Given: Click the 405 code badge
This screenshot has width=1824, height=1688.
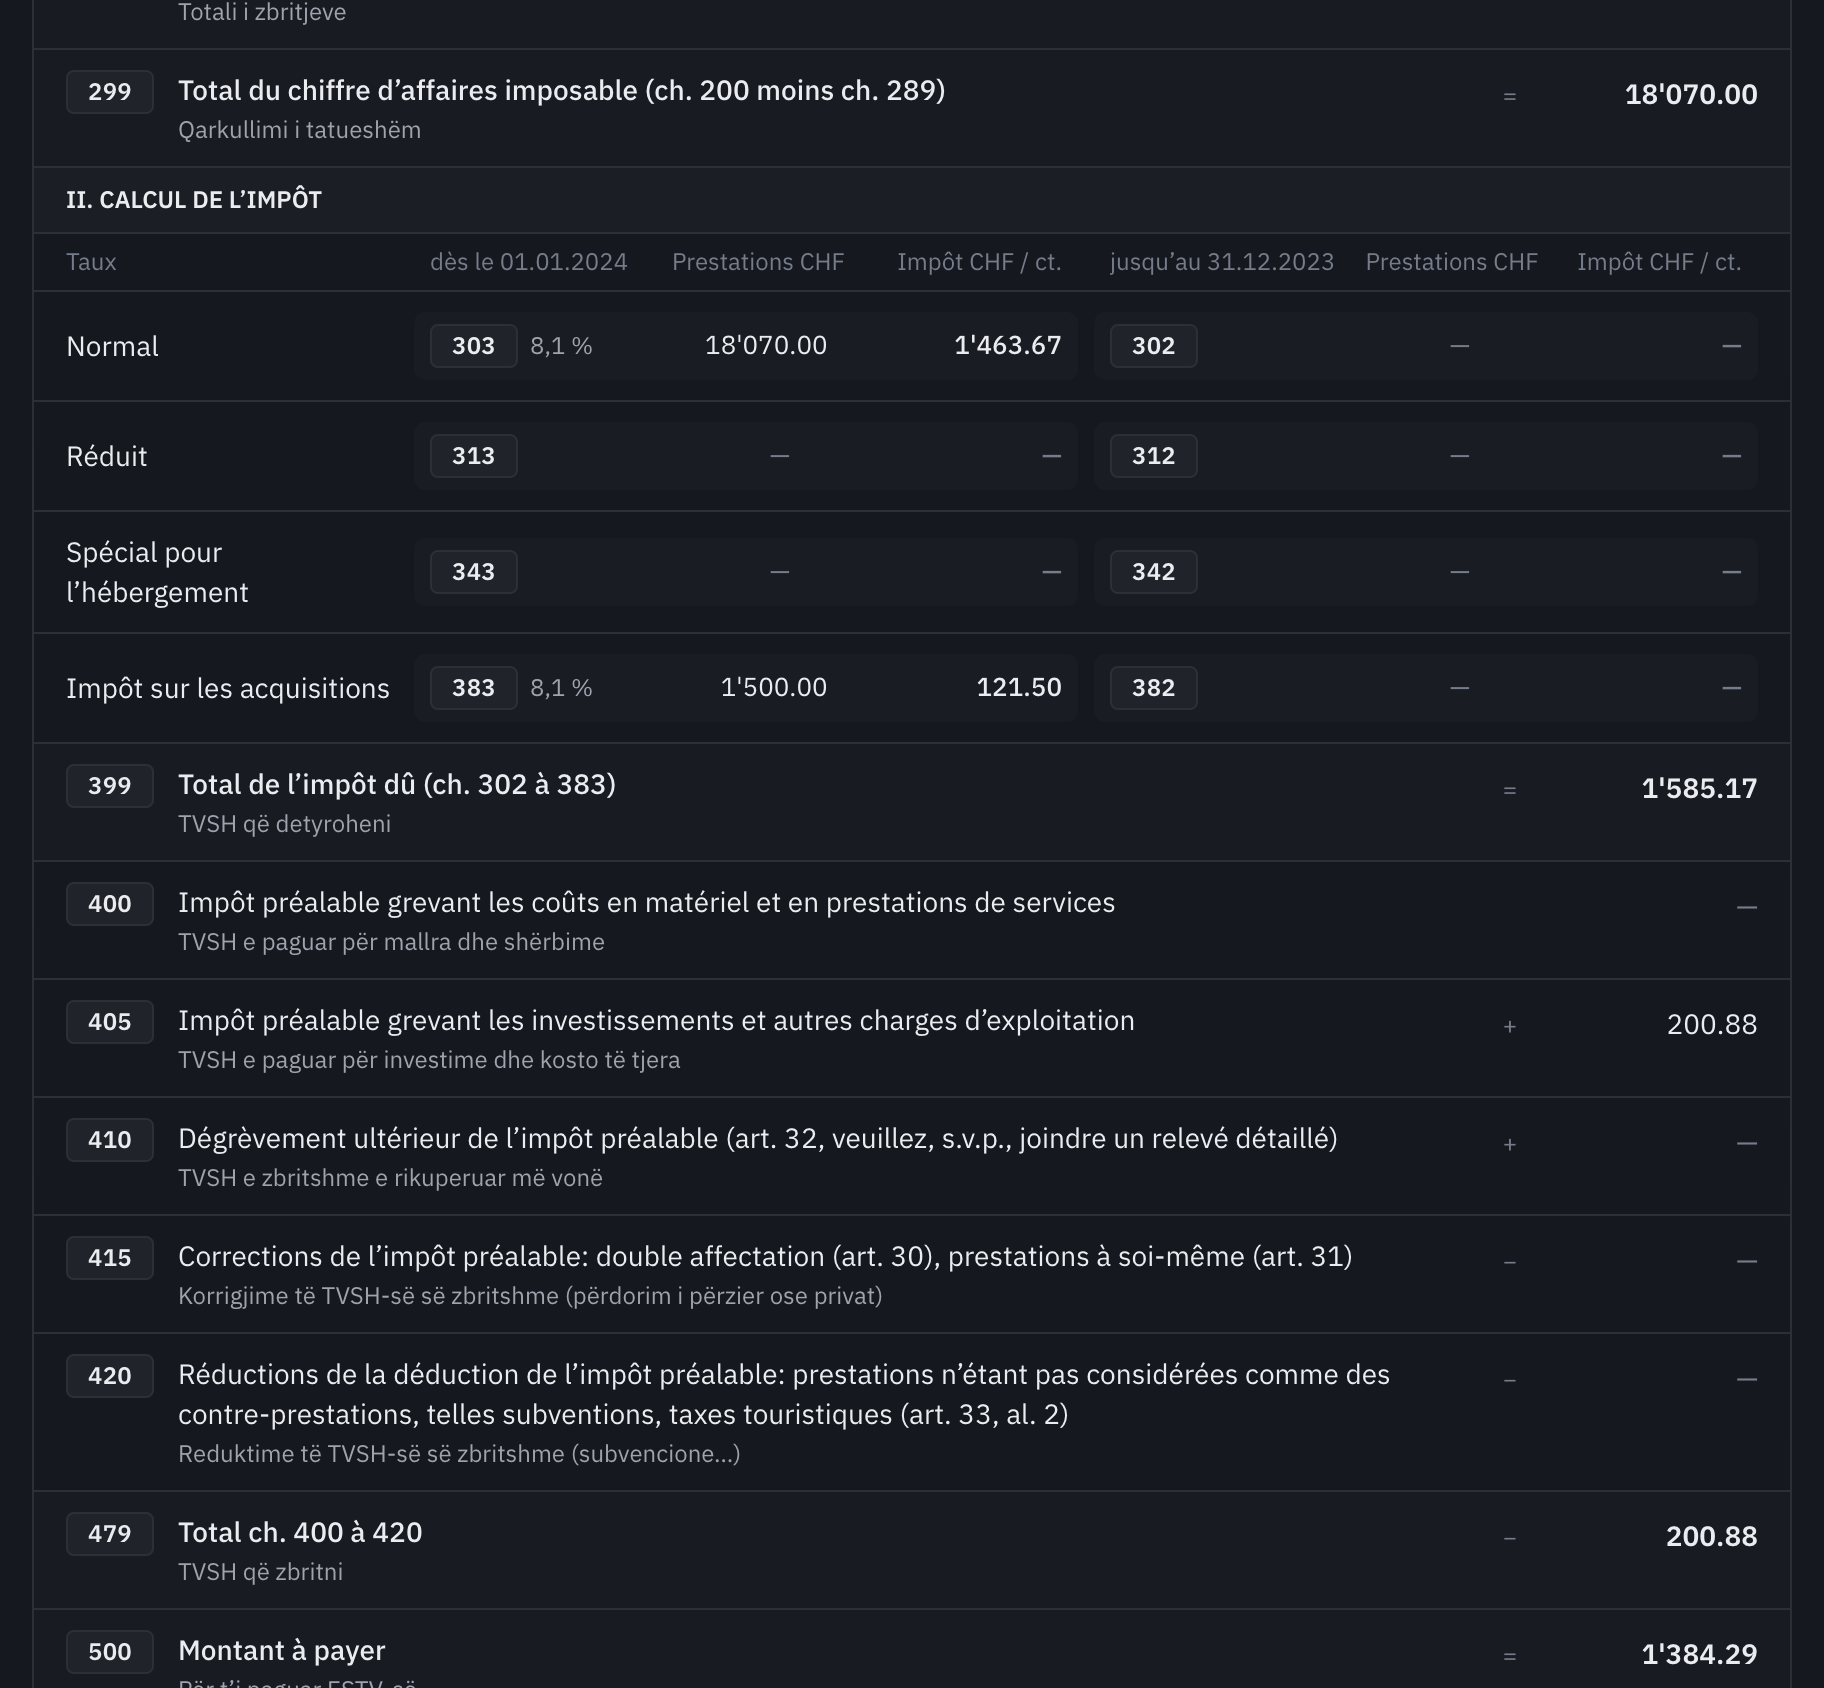Looking at the screenshot, I should [x=110, y=1022].
